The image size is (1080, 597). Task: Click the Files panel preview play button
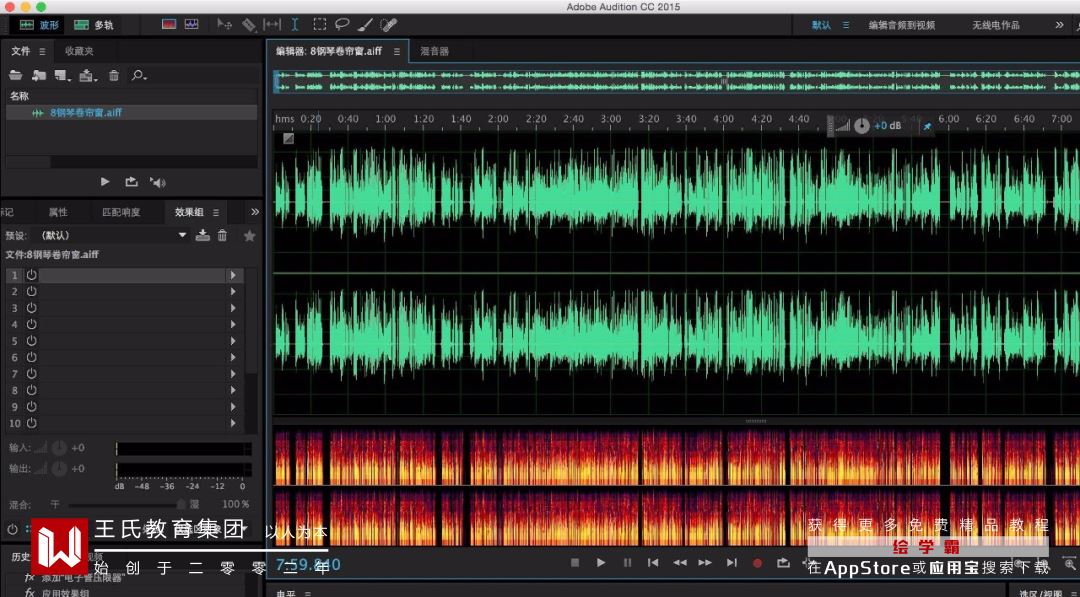coord(105,182)
